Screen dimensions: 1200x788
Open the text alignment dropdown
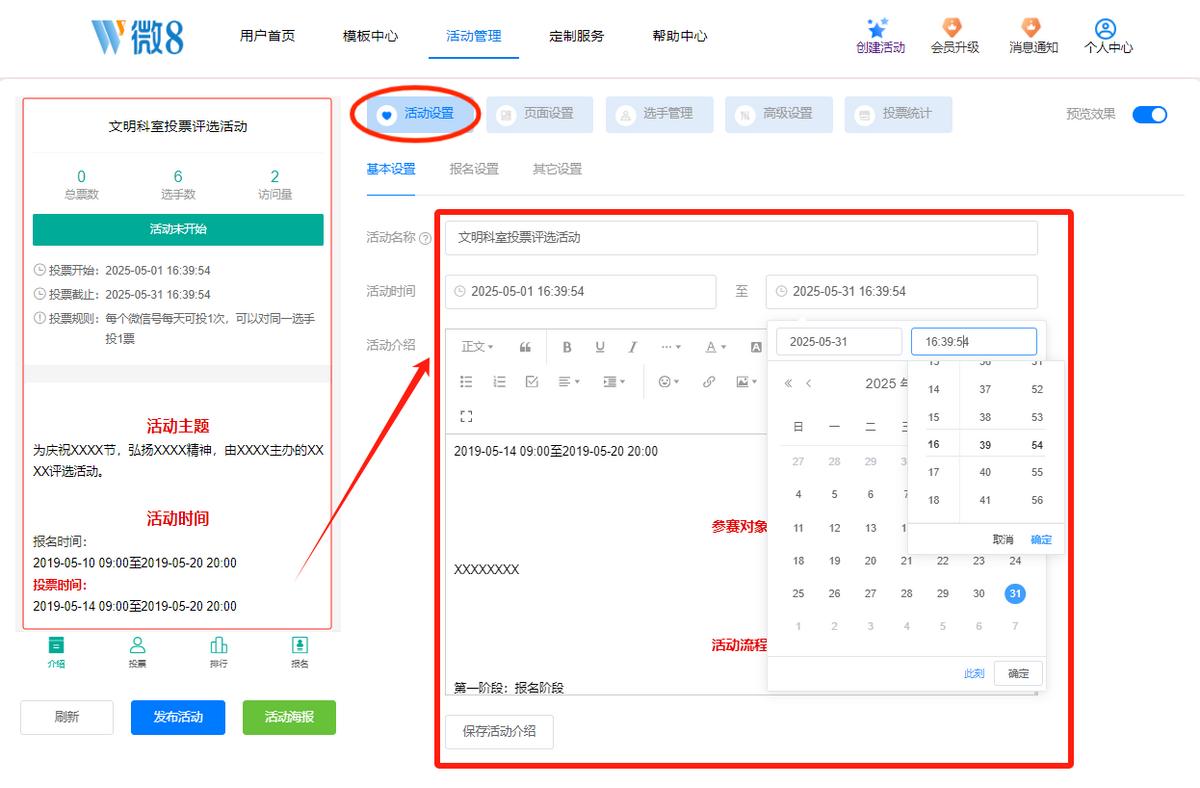click(x=570, y=381)
